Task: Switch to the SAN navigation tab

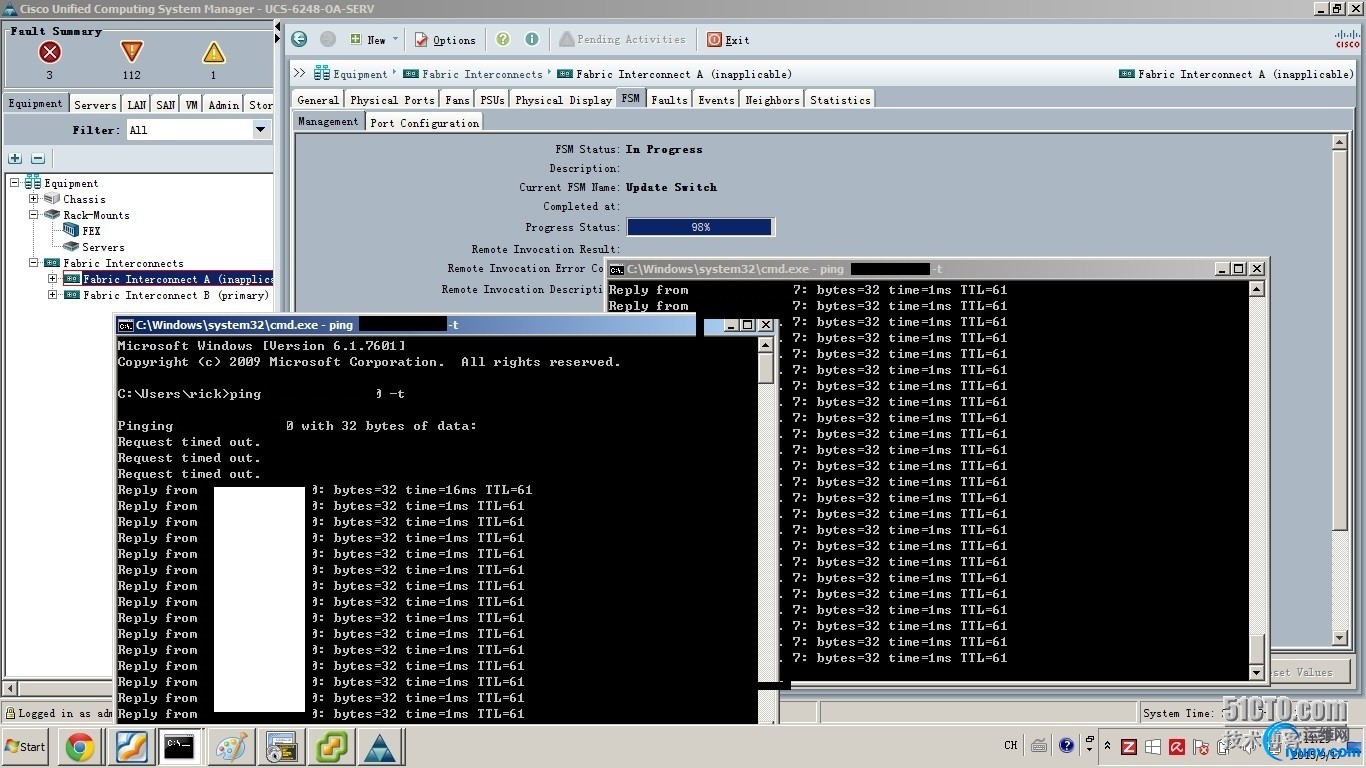Action: pyautogui.click(x=166, y=104)
